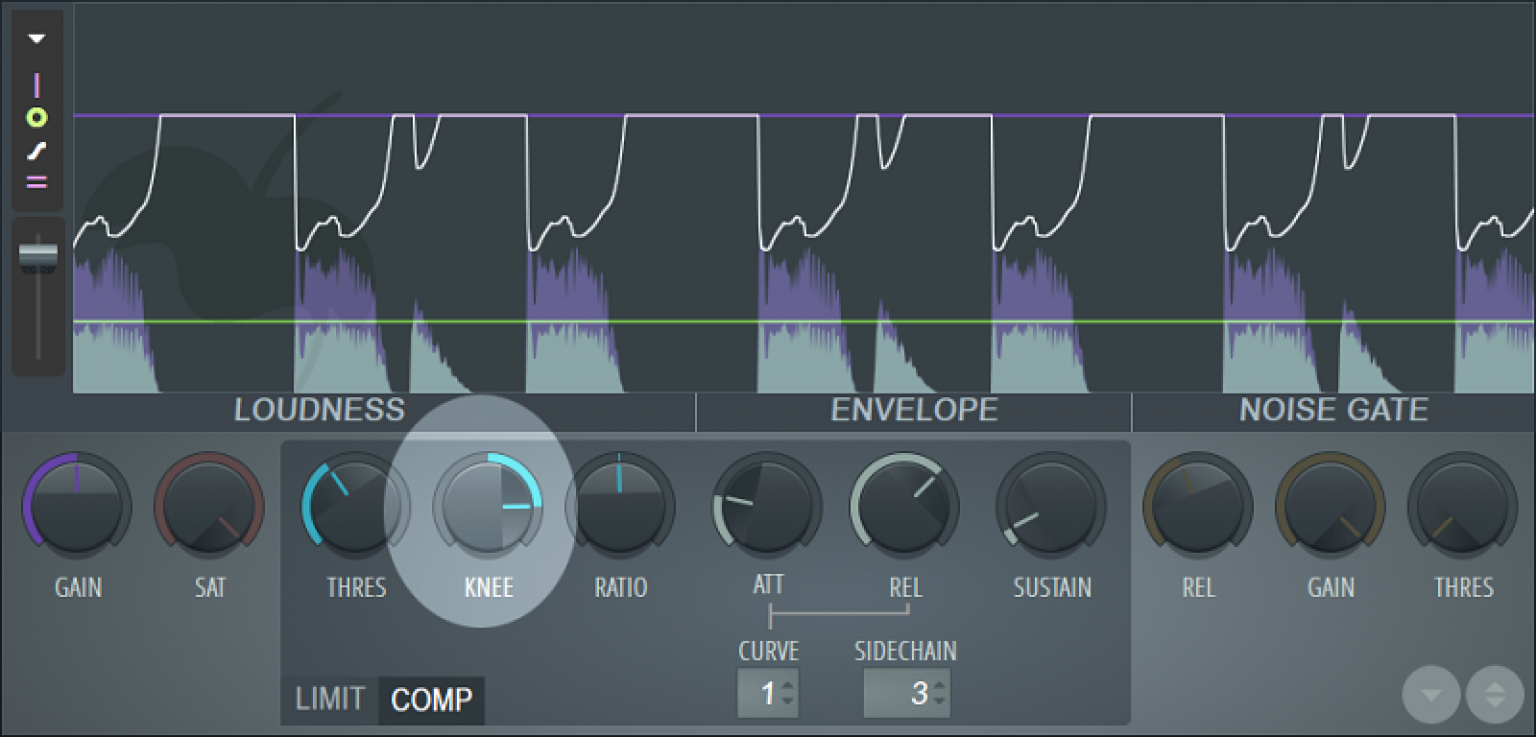Switch to the LIMIT tab
Viewport: 1536px width, 737px height.
click(330, 700)
